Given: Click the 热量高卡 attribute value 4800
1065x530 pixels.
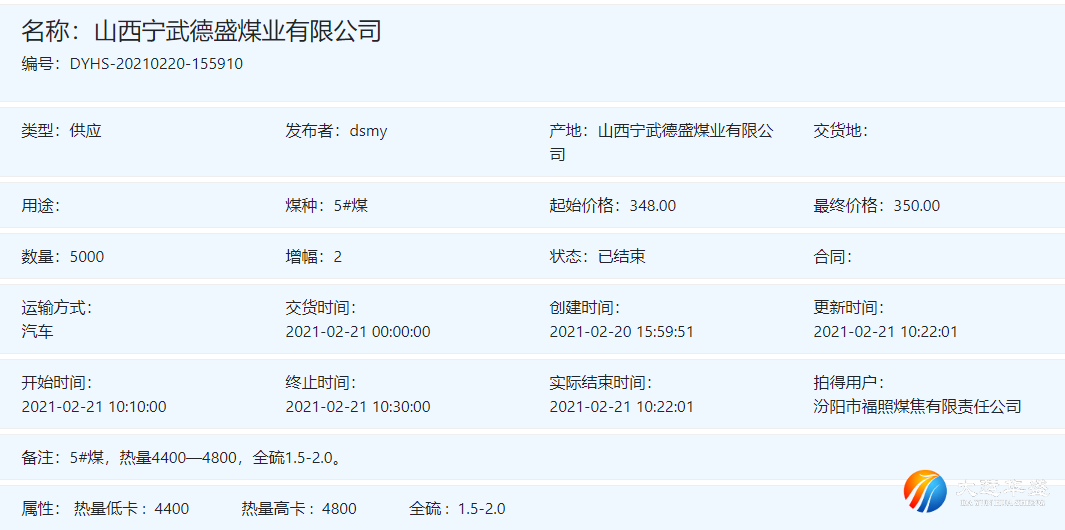Looking at the screenshot, I should point(339,509).
